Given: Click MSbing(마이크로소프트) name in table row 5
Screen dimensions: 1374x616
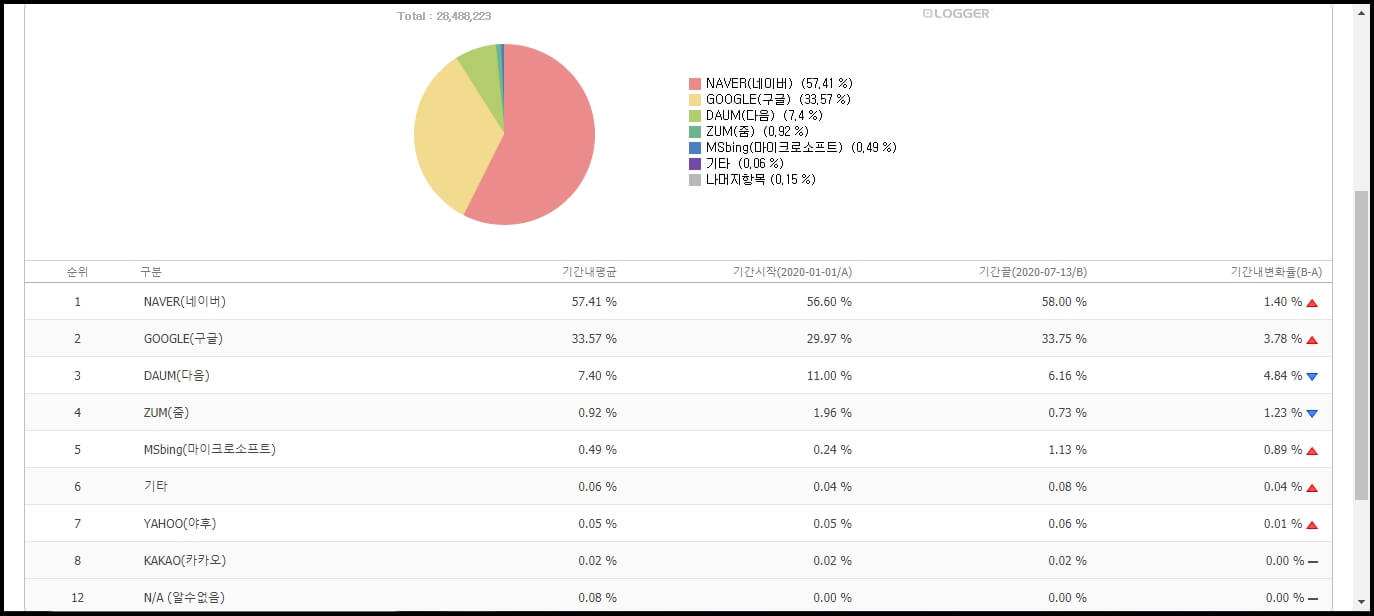Looking at the screenshot, I should tap(210, 450).
